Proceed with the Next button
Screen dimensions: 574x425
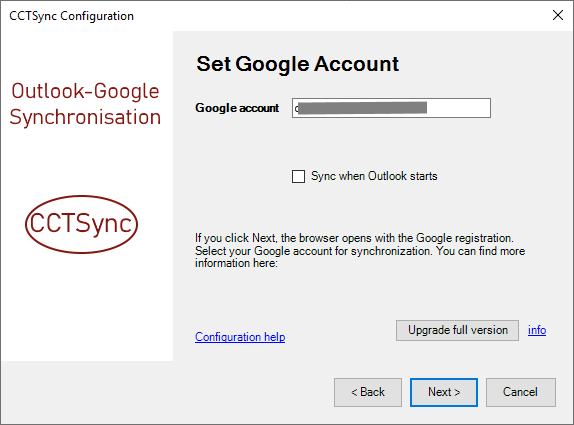[x=444, y=392]
